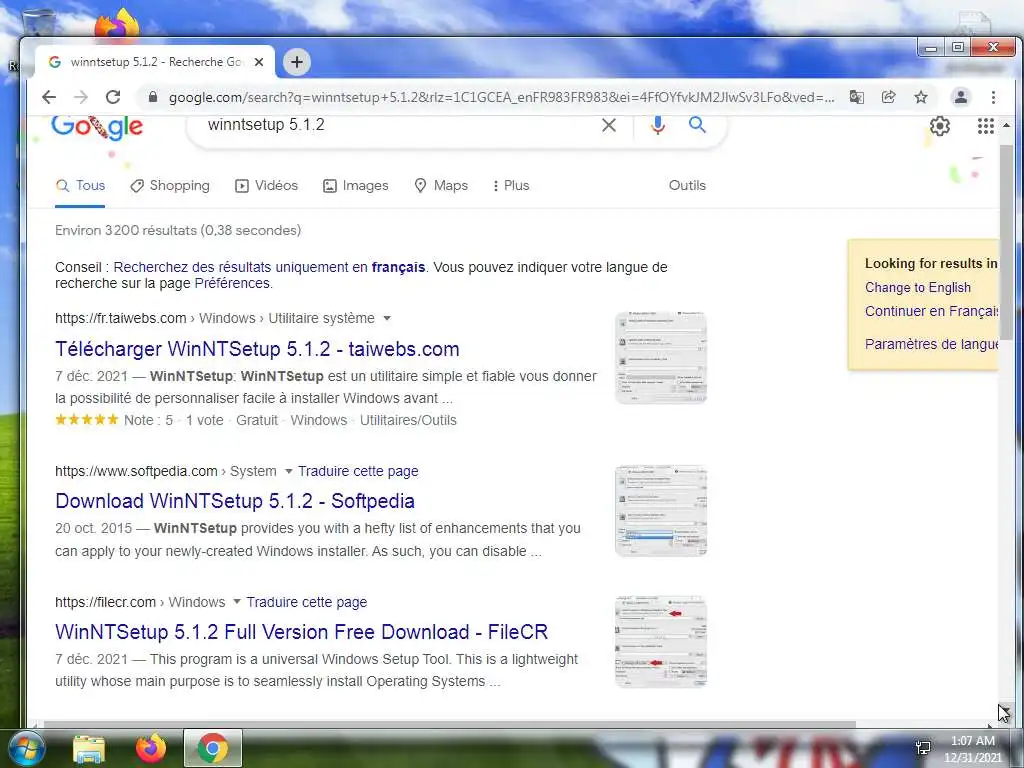Click the Google logo

coord(97,127)
